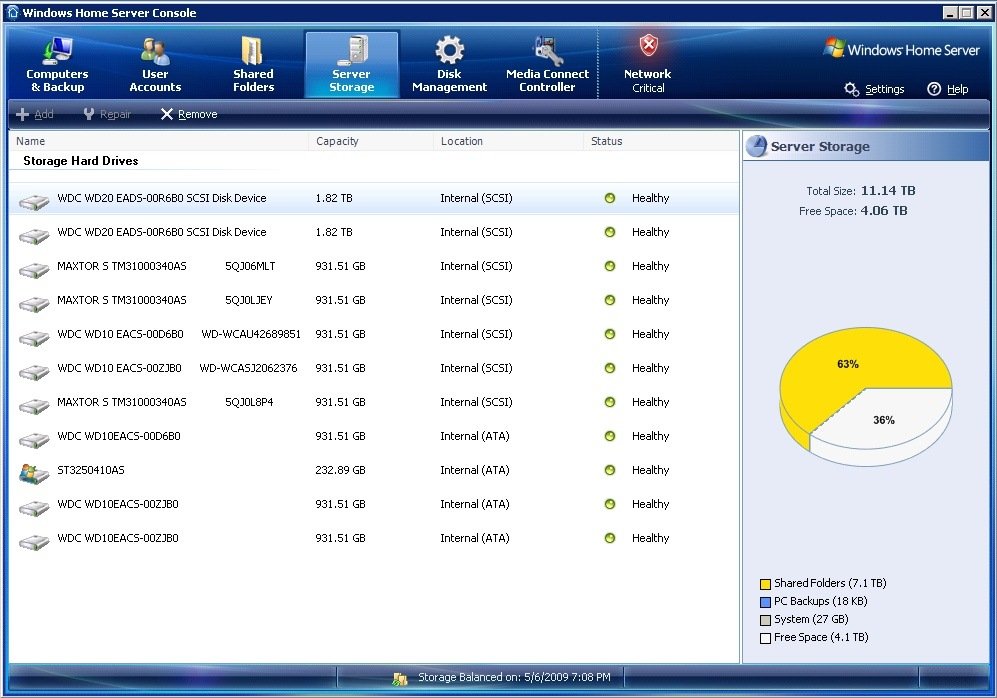Click drive icon for MAXTOR 5QJ0LJEY
The width and height of the screenshot is (997, 698).
(x=34, y=304)
